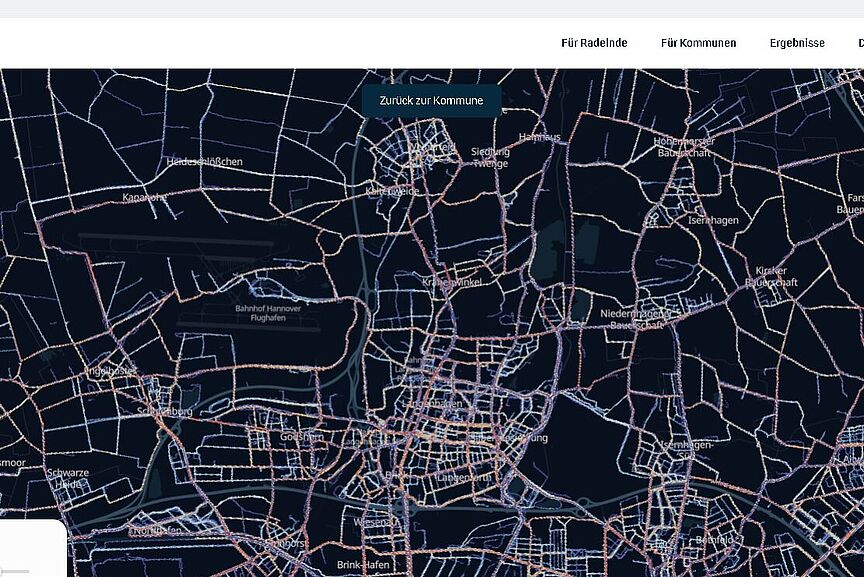864x577 pixels.
Task: Open the "Für Radelnde" menu item
Action: 594,43
